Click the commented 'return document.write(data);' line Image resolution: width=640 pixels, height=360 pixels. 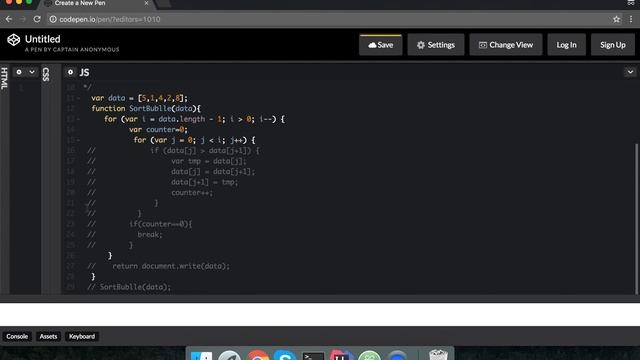coord(171,266)
